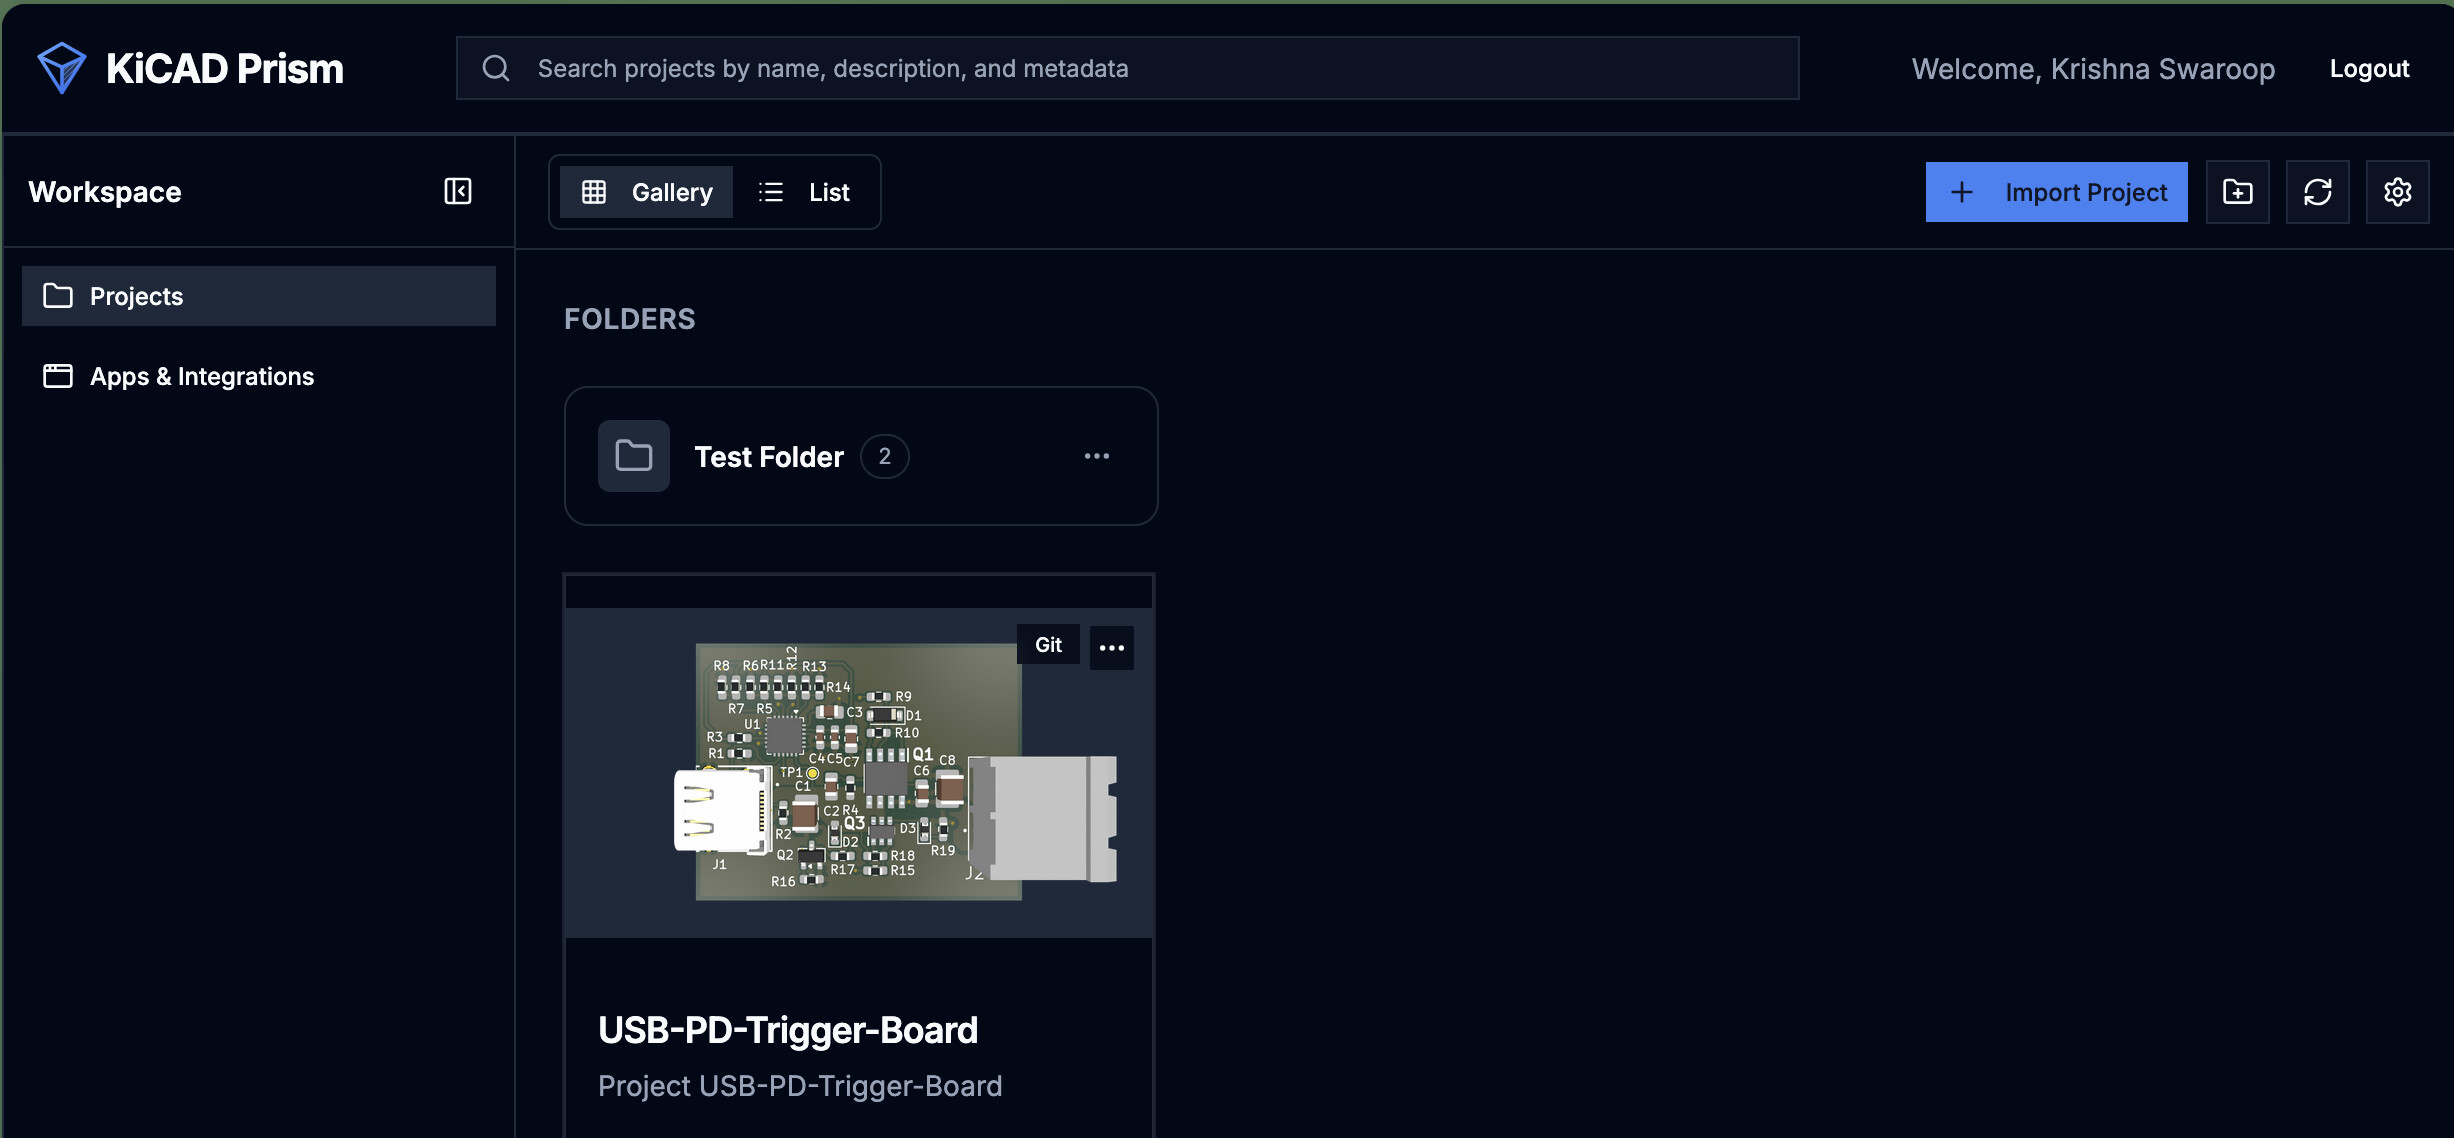Click the USB-PD-Trigger-Board project title
The height and width of the screenshot is (1138, 2454).
(788, 1030)
